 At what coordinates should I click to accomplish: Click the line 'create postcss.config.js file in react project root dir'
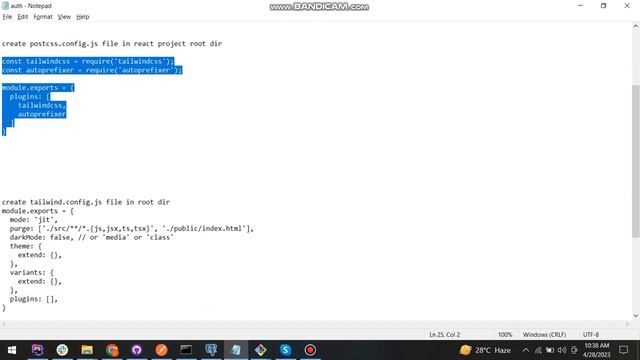click(112, 44)
